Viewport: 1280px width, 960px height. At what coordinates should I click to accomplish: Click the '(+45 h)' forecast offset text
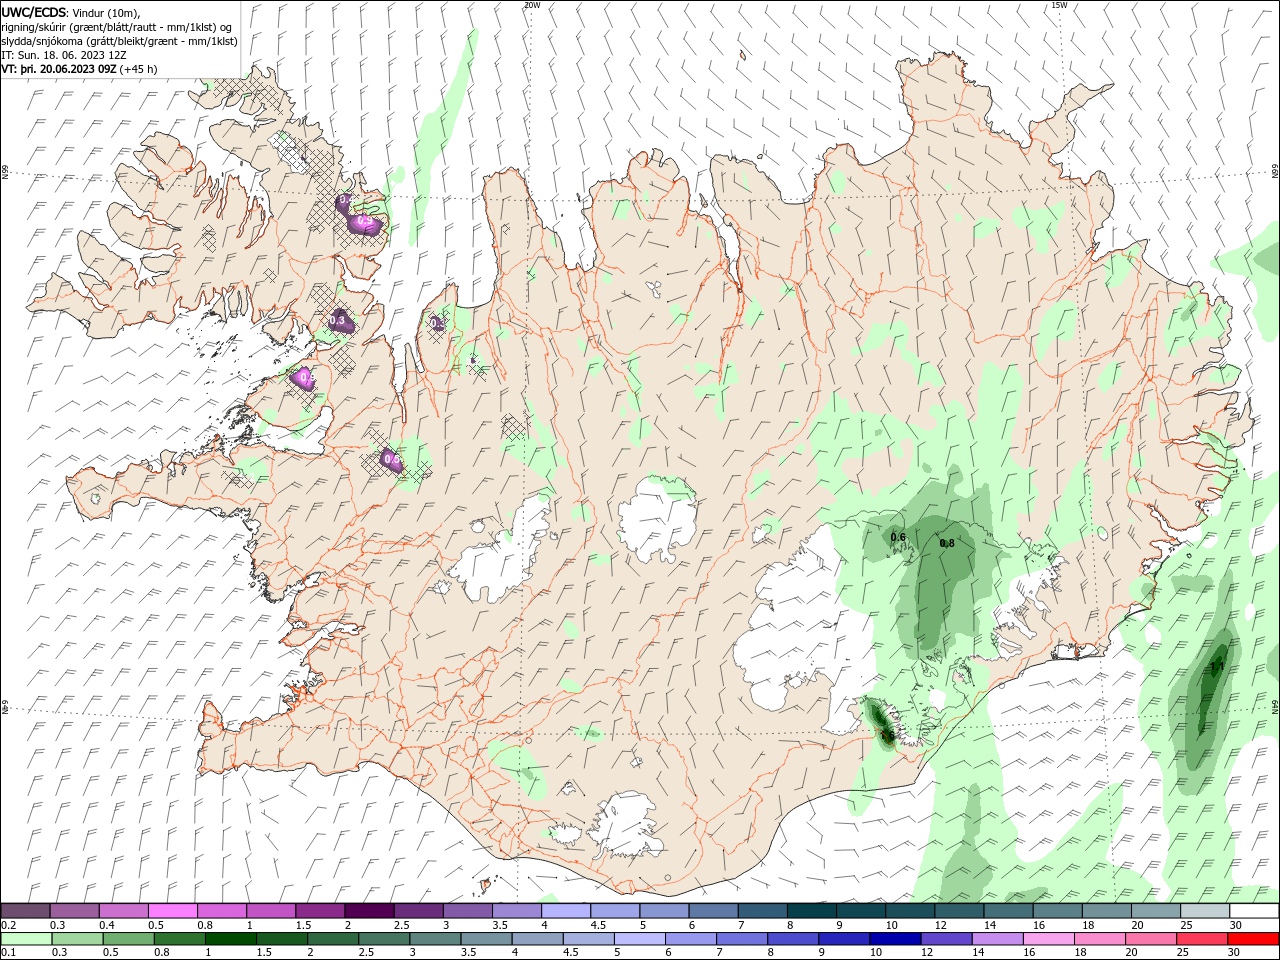click(x=138, y=69)
